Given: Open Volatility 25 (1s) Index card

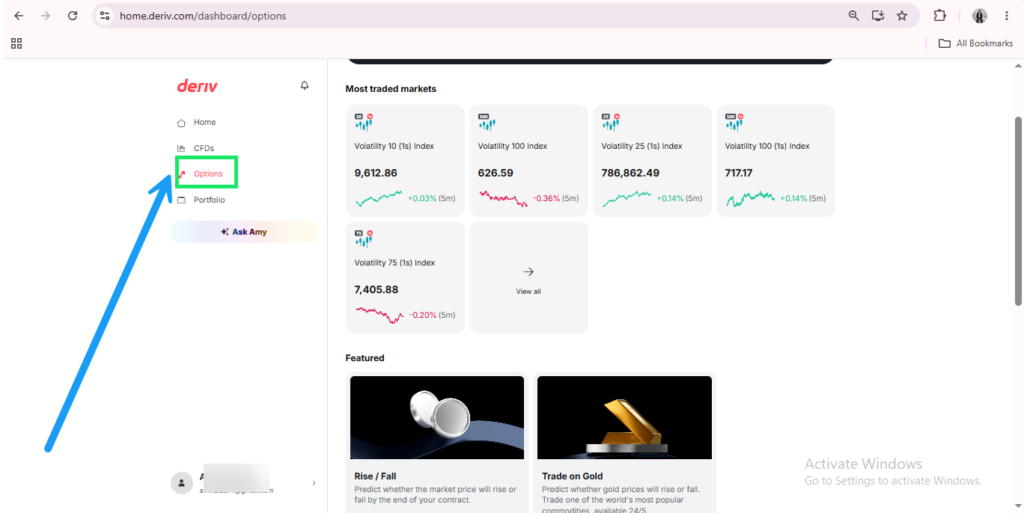Looking at the screenshot, I should (x=652, y=161).
